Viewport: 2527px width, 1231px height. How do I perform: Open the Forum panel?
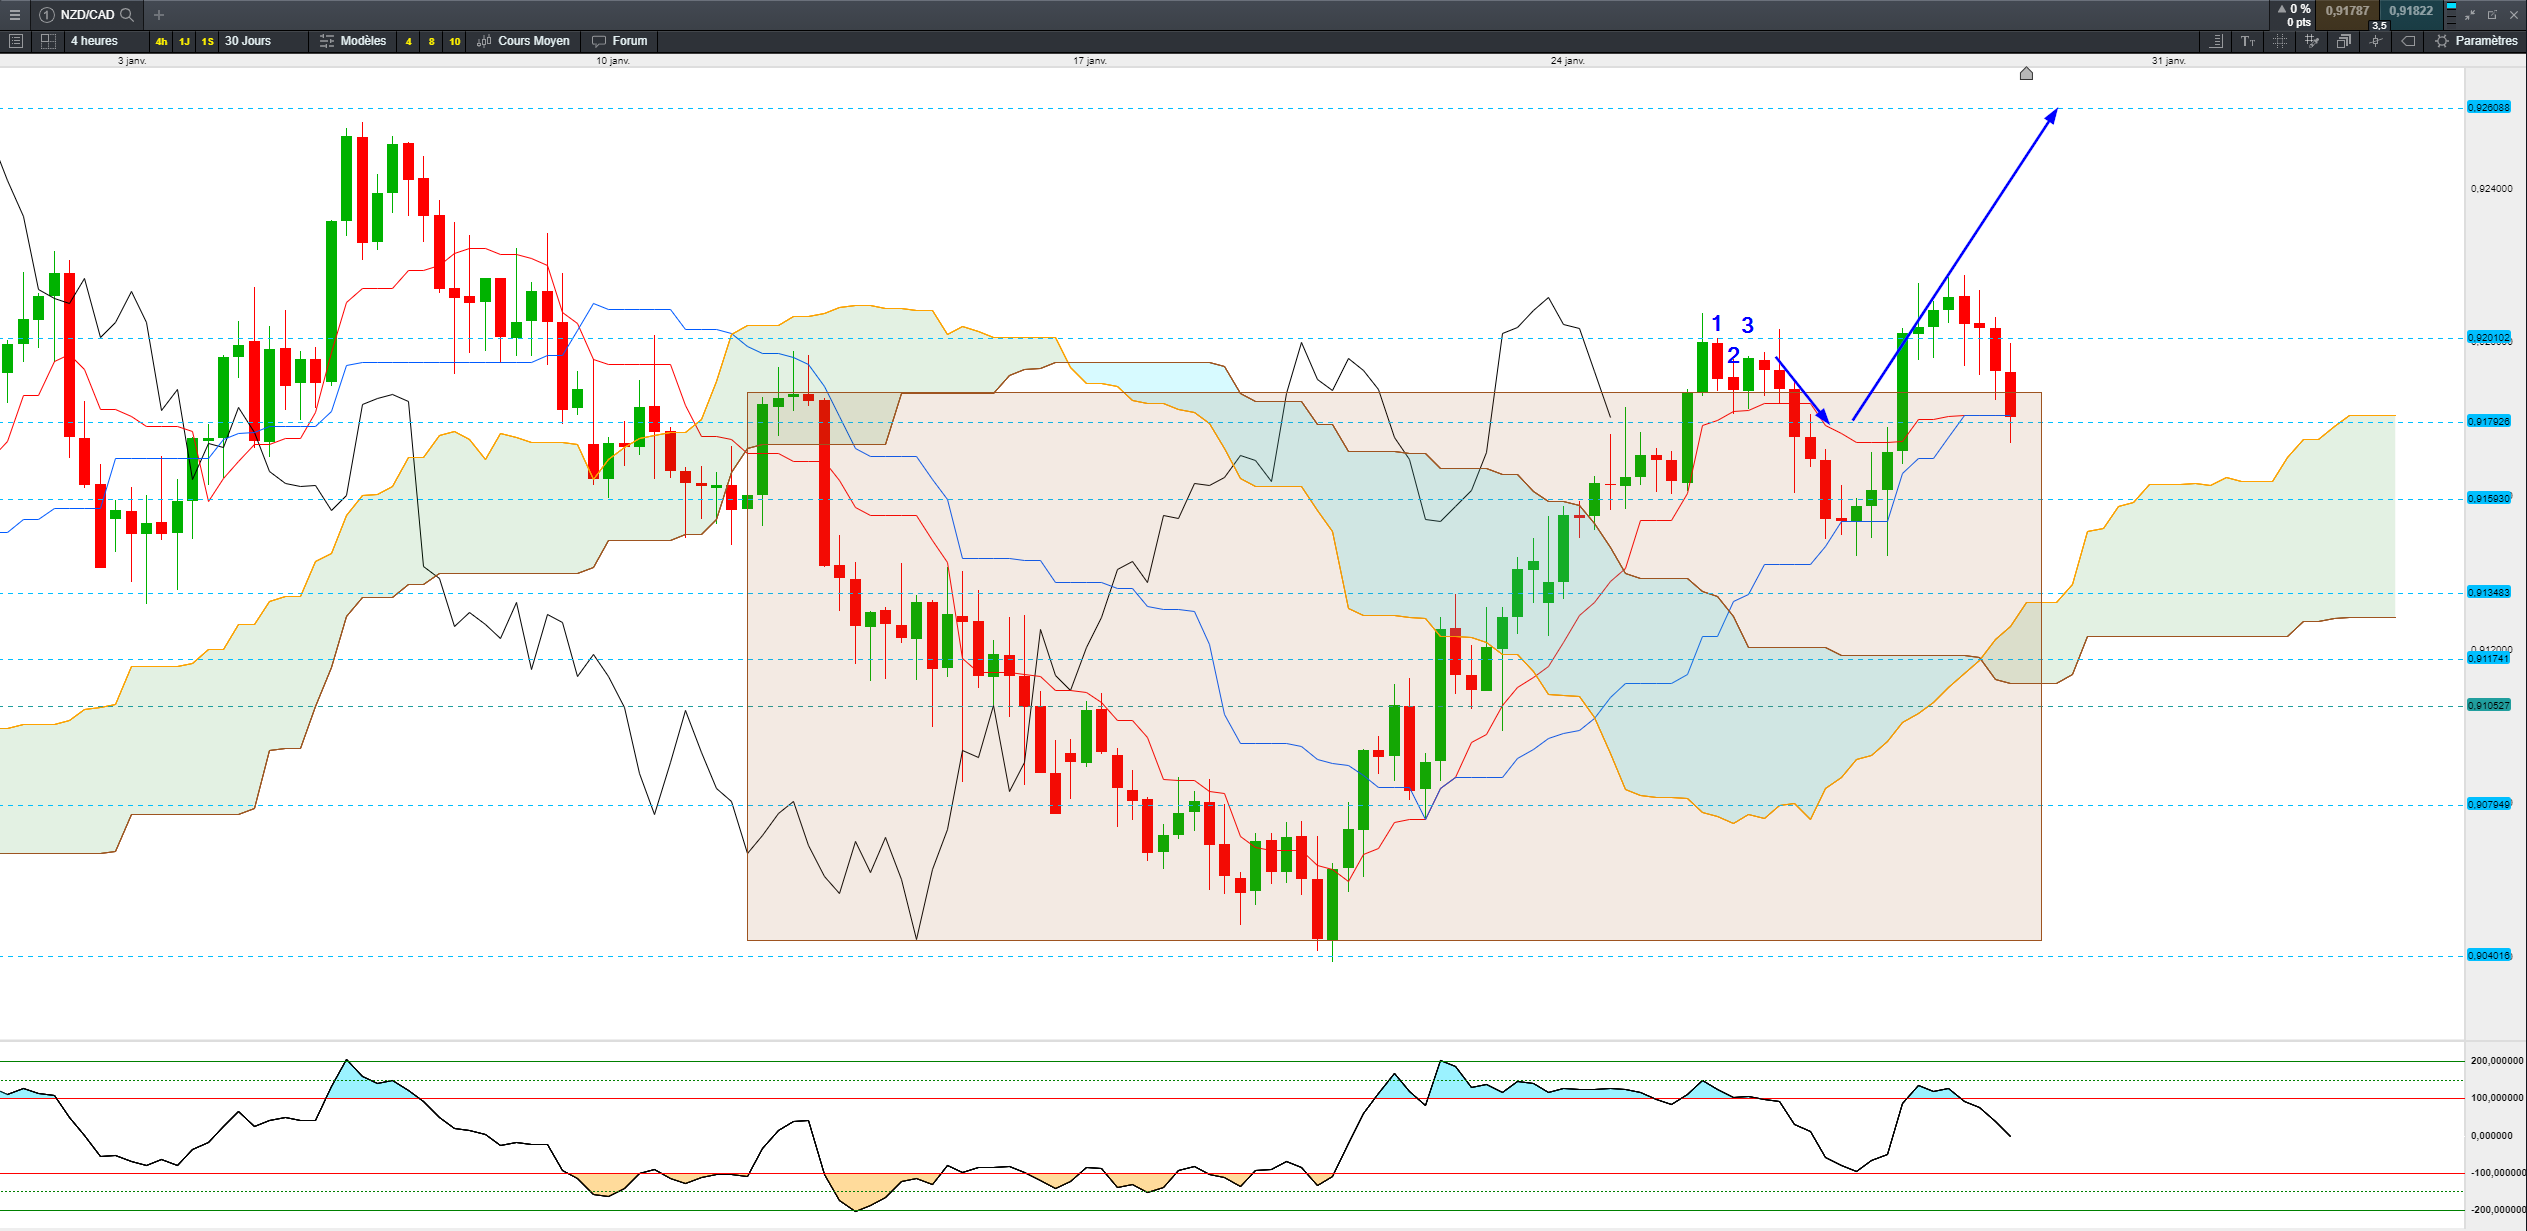point(620,41)
